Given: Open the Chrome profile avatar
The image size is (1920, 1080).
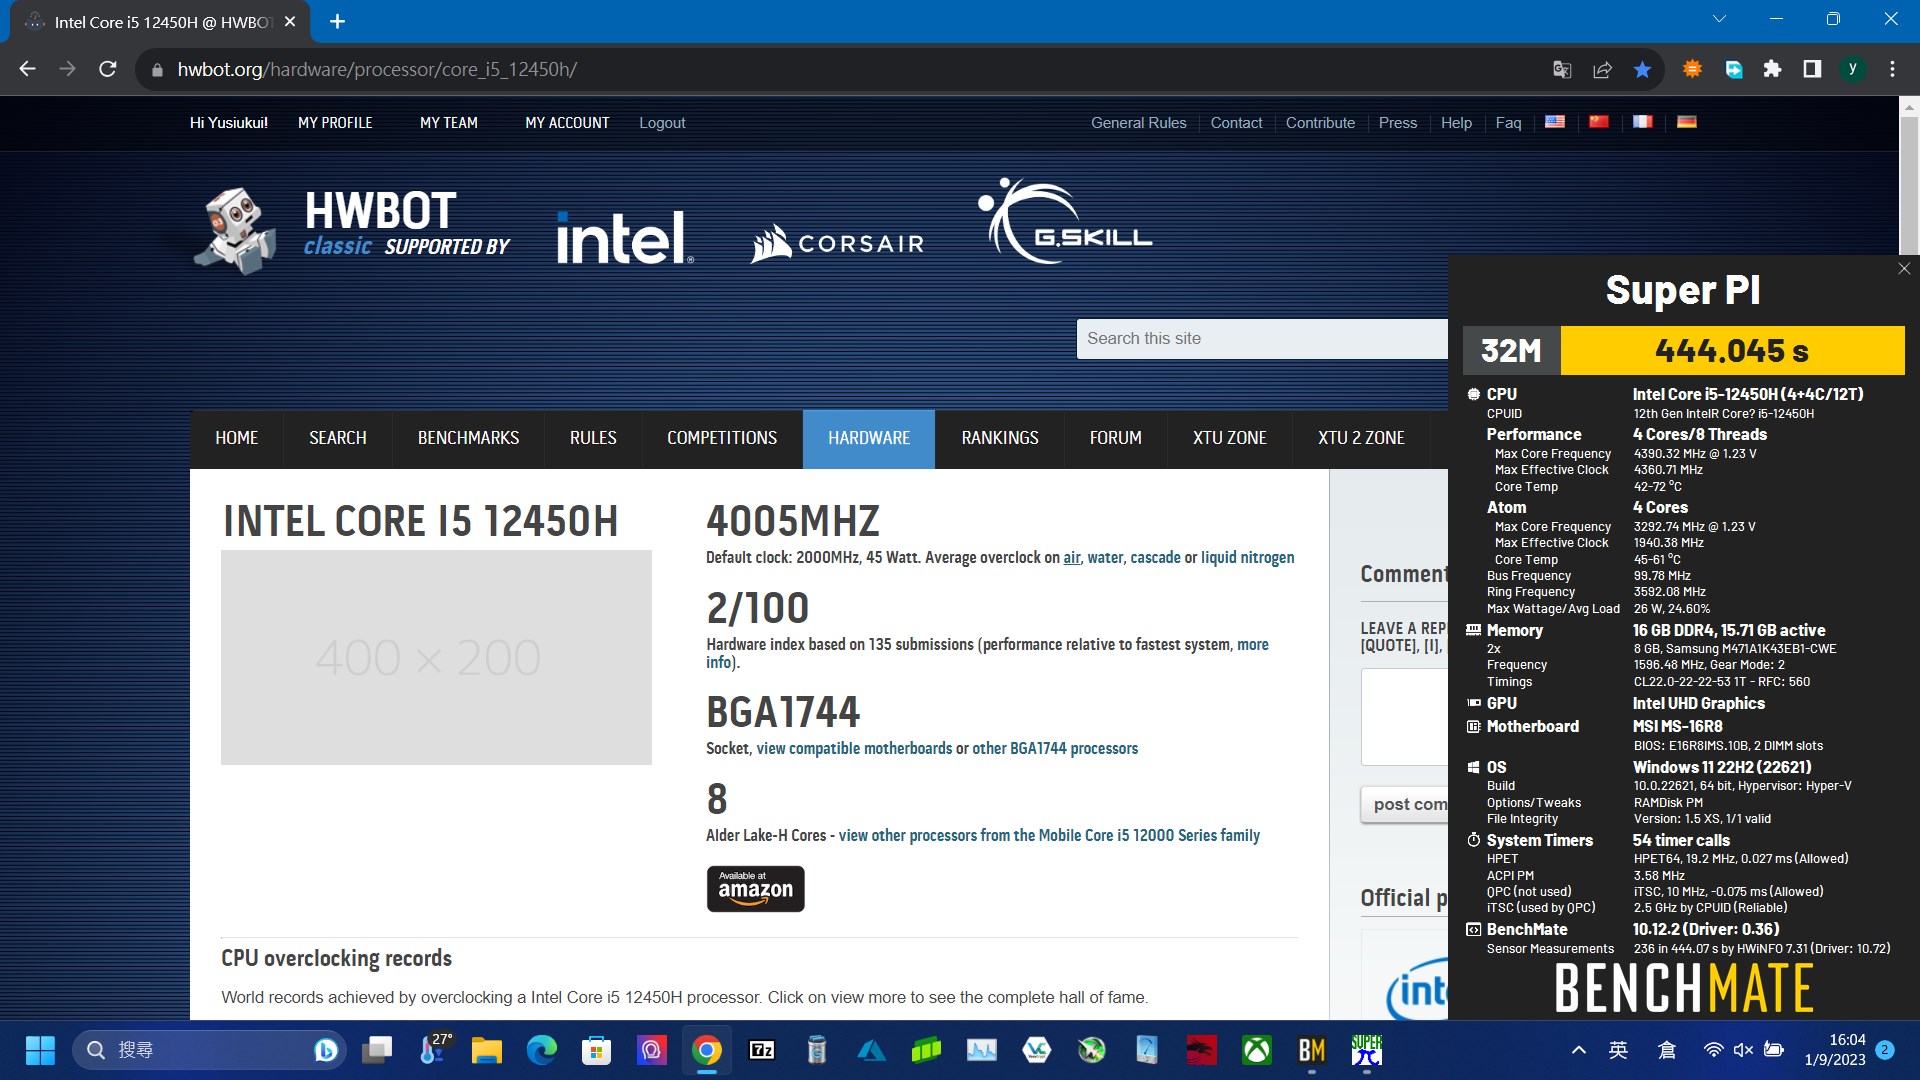Looking at the screenshot, I should click(1852, 69).
